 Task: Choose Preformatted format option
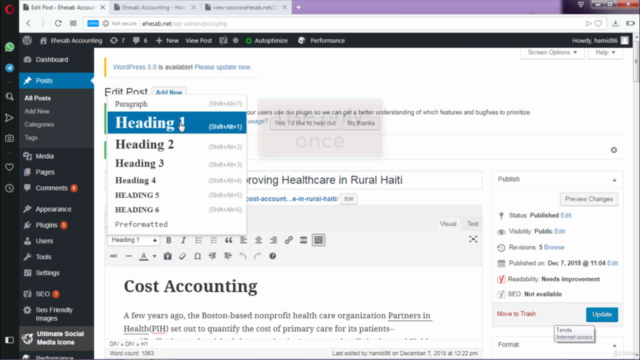coord(177,224)
